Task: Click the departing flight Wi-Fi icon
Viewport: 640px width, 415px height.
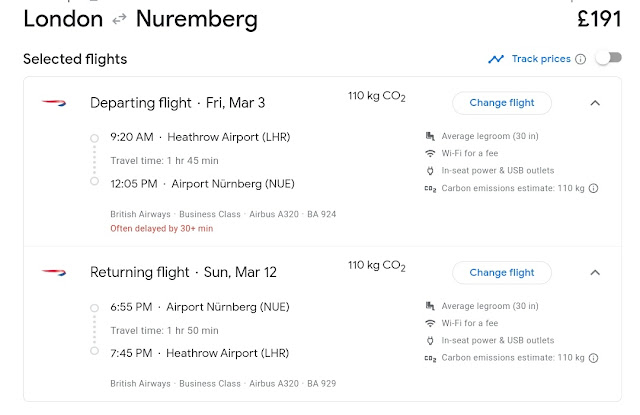Action: pos(430,153)
